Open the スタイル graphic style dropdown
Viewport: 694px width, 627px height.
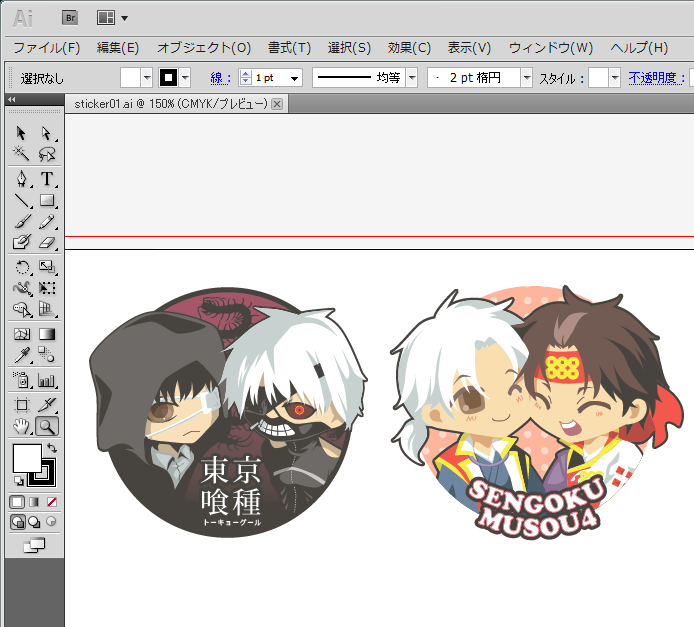point(614,78)
